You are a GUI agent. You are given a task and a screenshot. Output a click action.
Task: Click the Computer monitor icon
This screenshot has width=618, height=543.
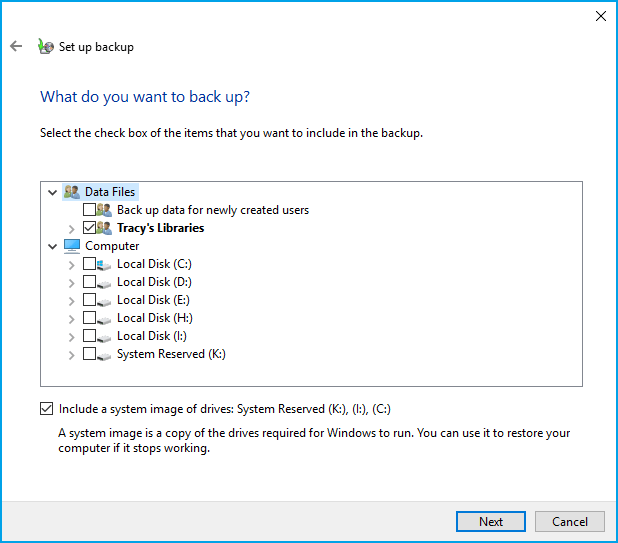(72, 246)
